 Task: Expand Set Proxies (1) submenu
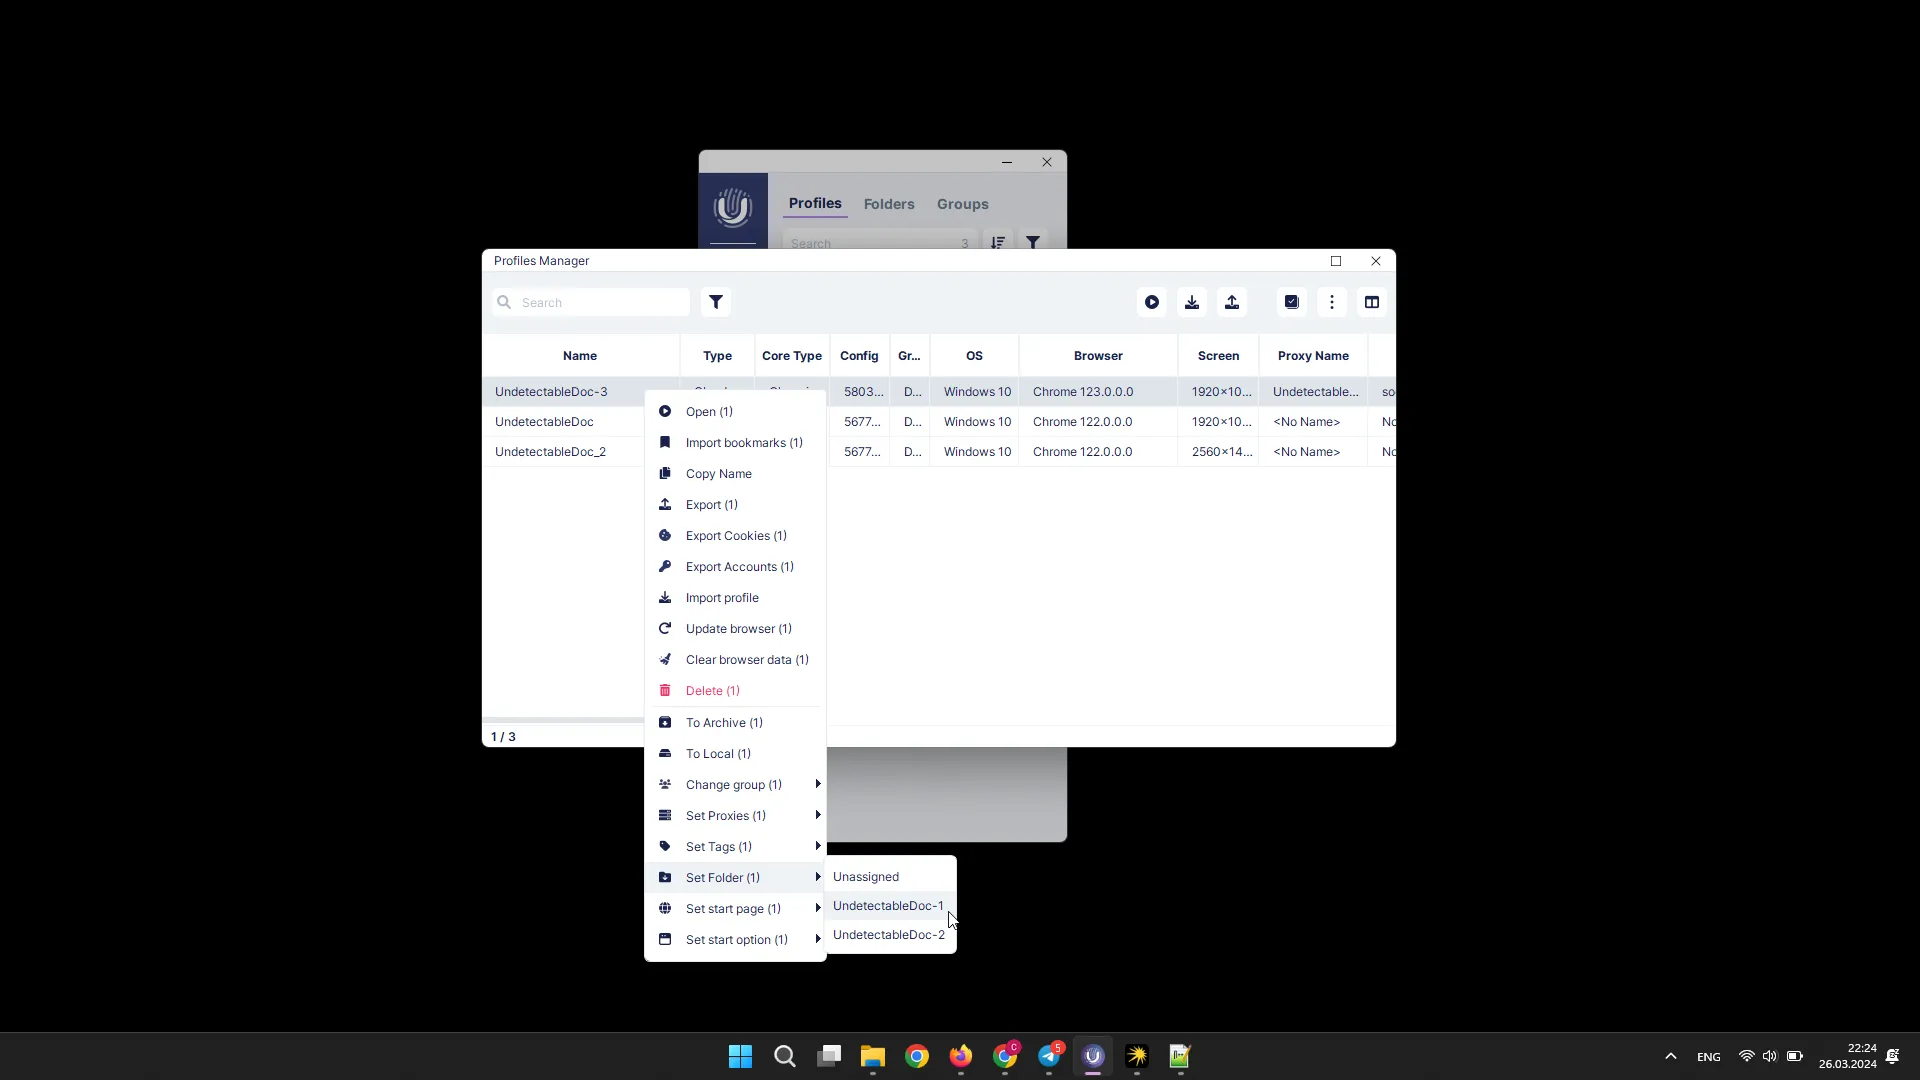coord(818,815)
